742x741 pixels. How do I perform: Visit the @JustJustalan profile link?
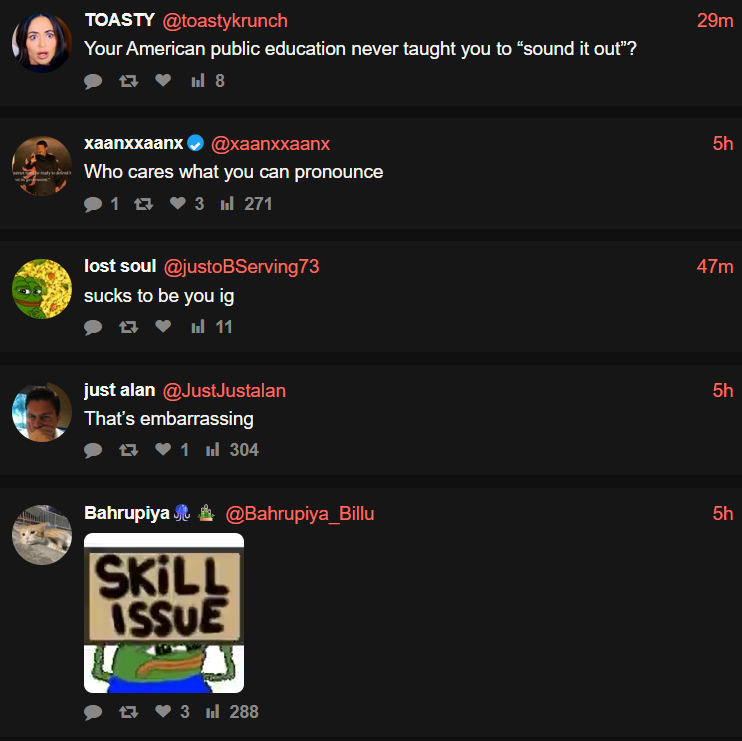224,391
